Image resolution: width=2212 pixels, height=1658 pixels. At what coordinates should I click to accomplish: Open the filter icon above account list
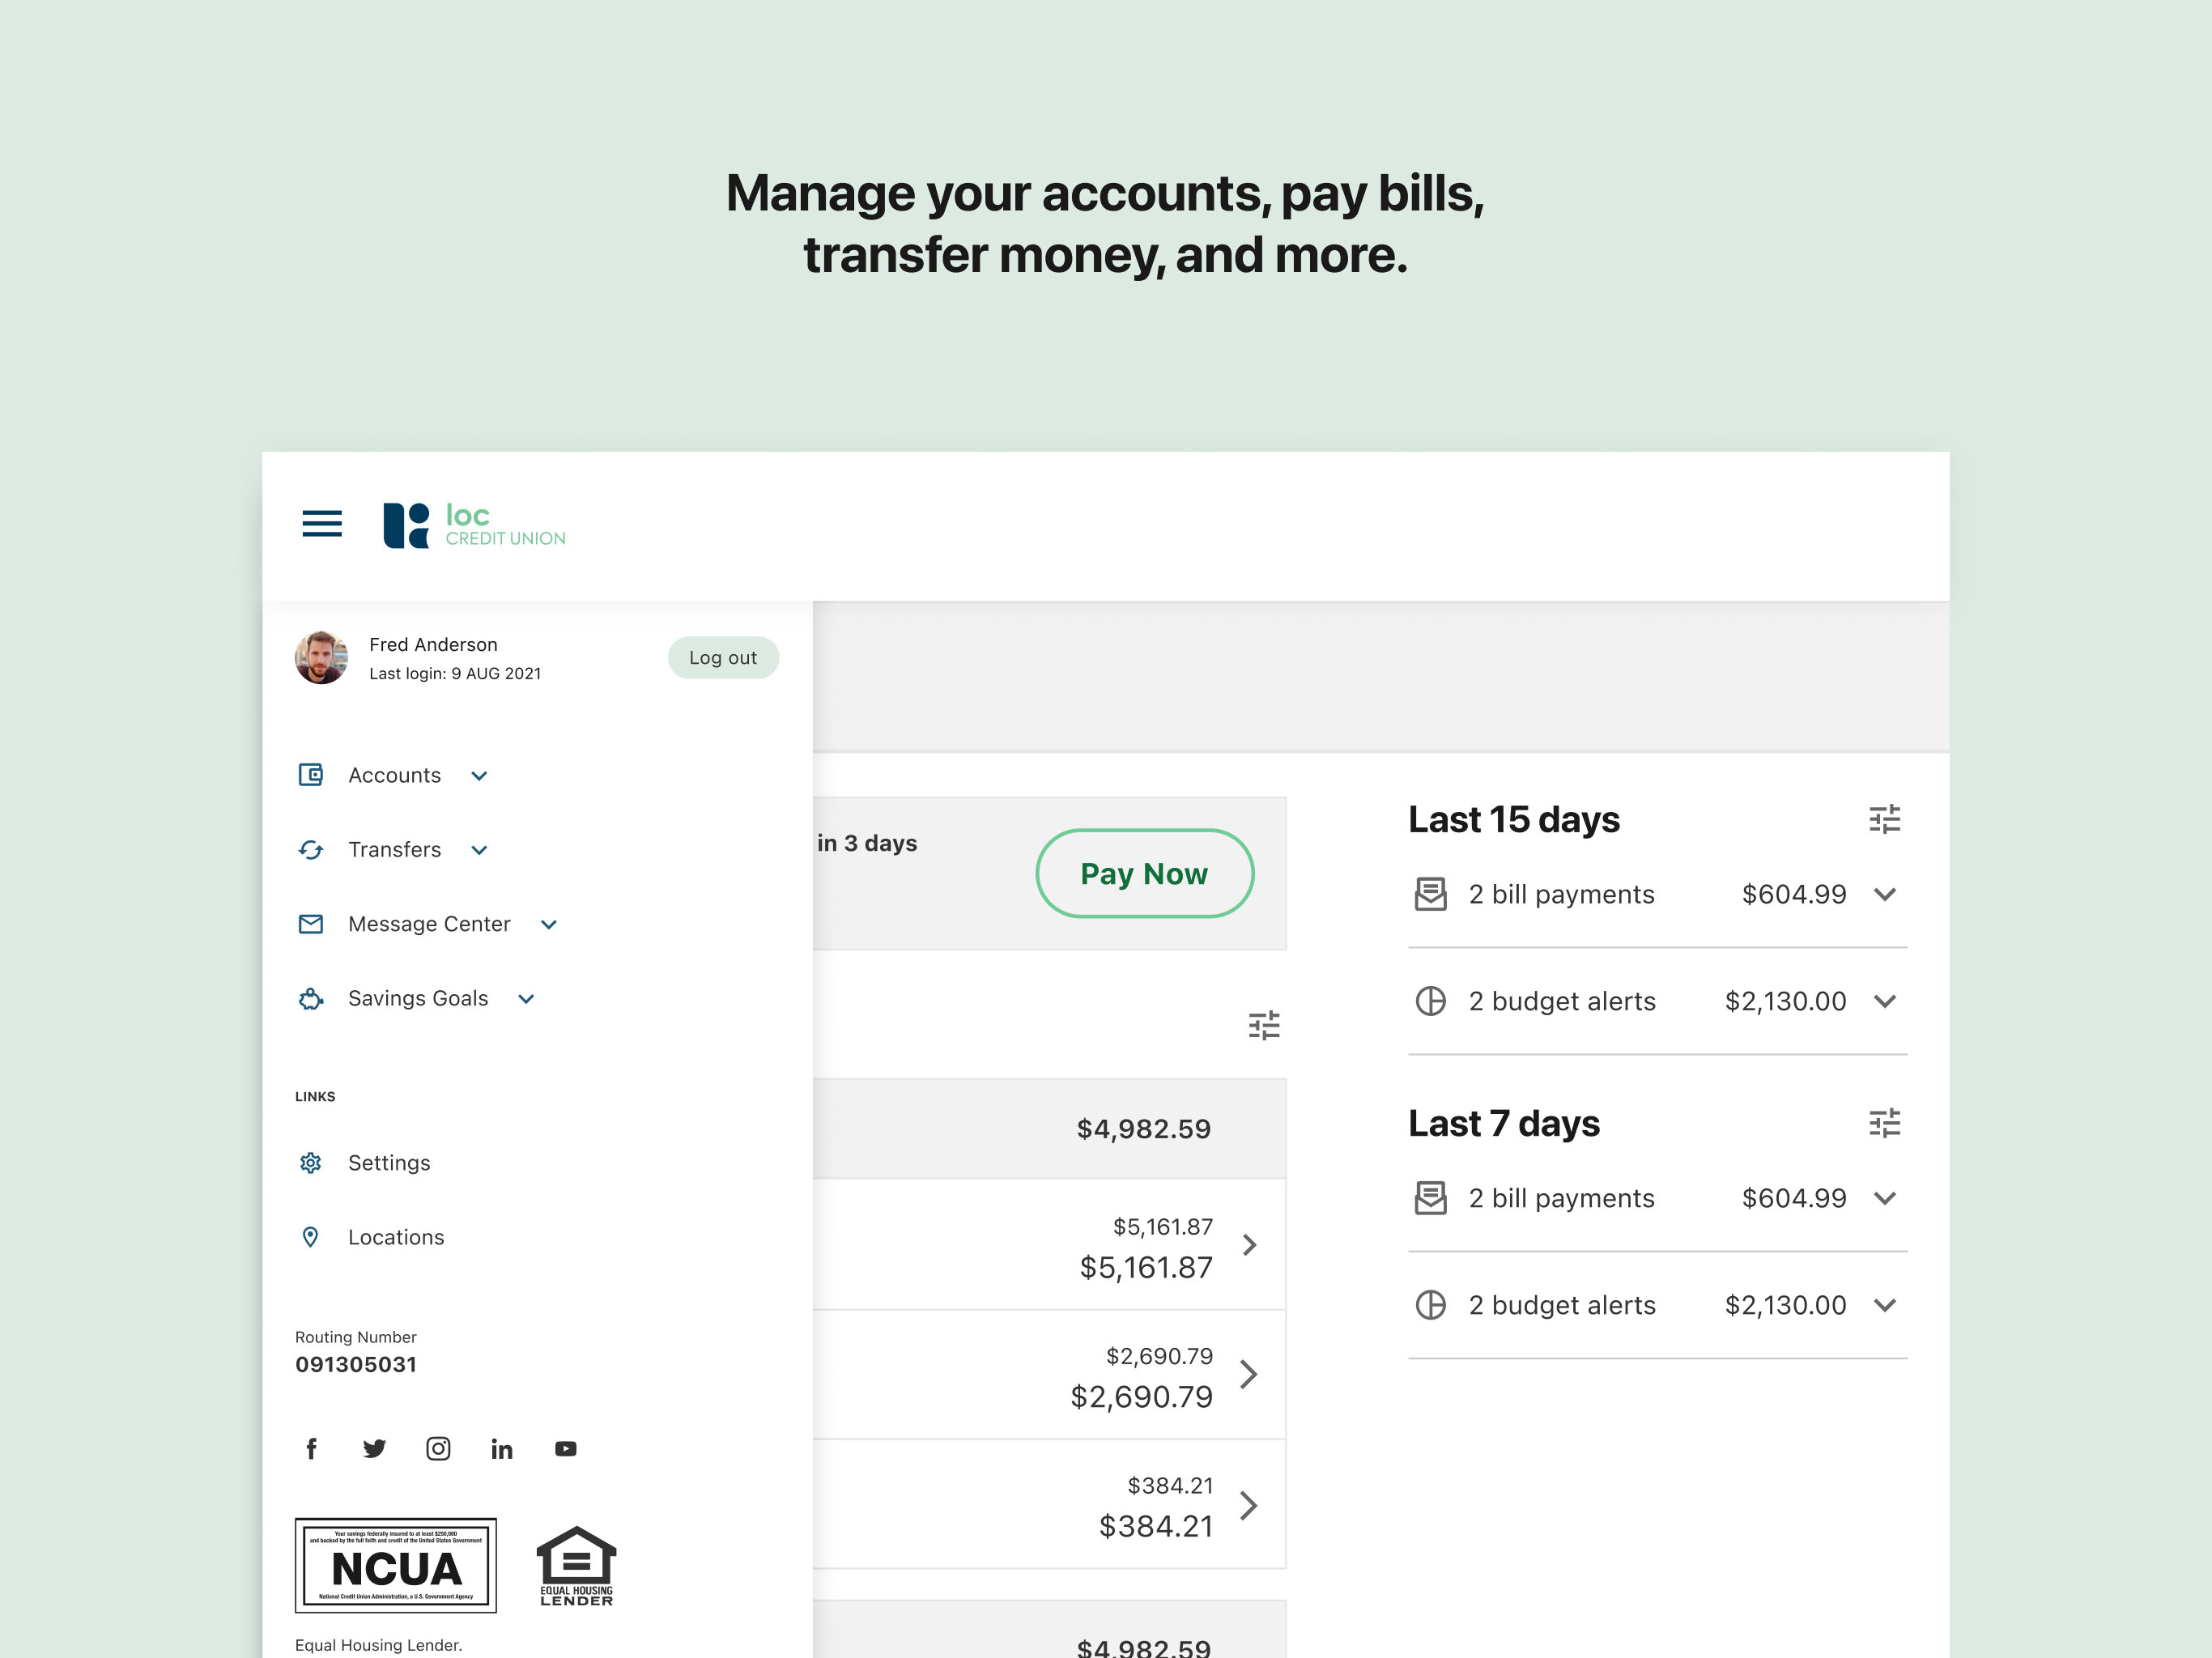(1264, 1025)
